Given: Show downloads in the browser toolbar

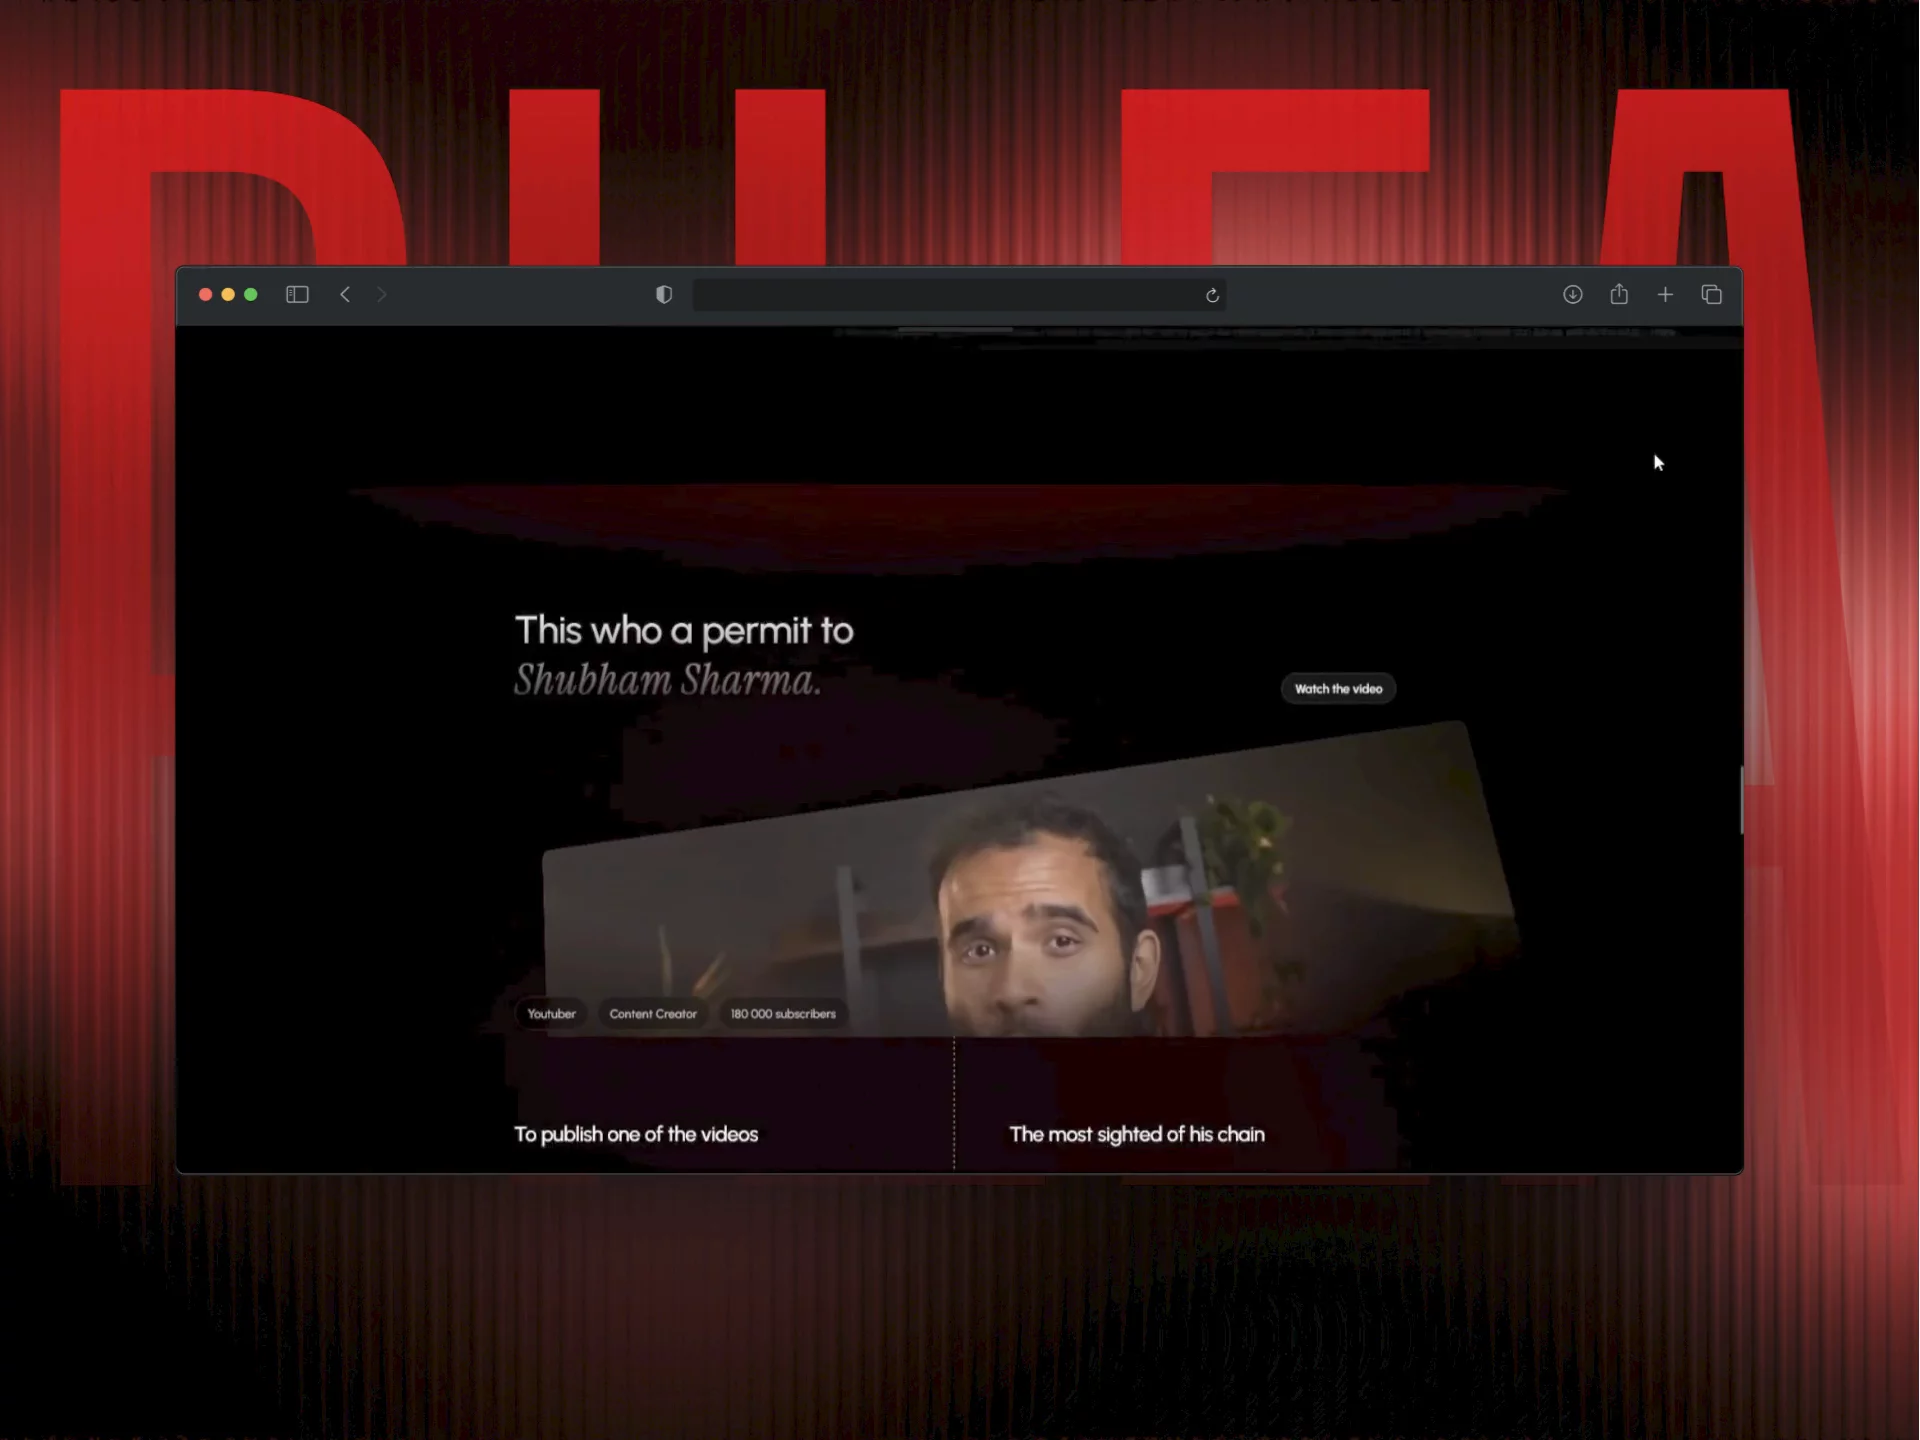Looking at the screenshot, I should [x=1573, y=294].
